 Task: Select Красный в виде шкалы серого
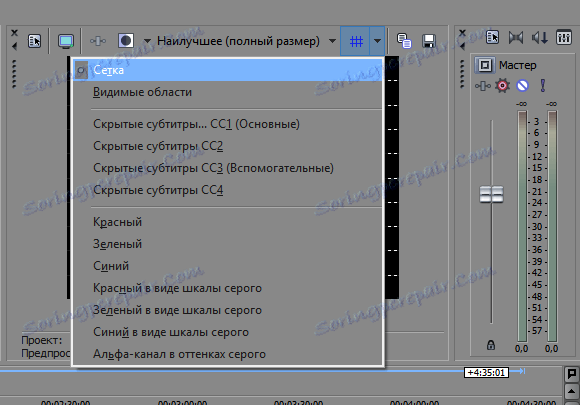[x=227, y=288]
